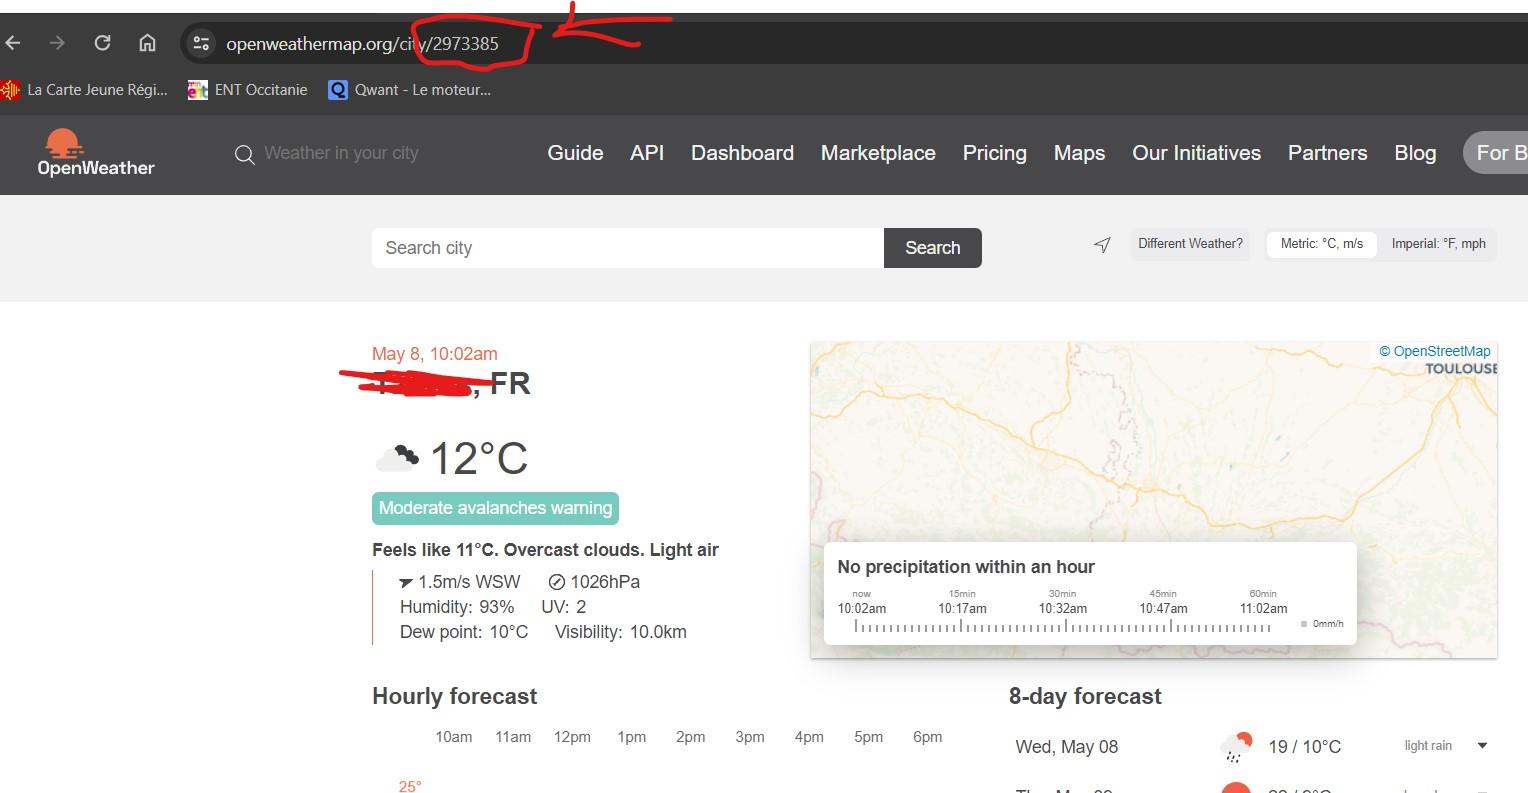Image resolution: width=1528 pixels, height=793 pixels.
Task: Open the ENT Occitanie bookmark
Action: pos(248,90)
